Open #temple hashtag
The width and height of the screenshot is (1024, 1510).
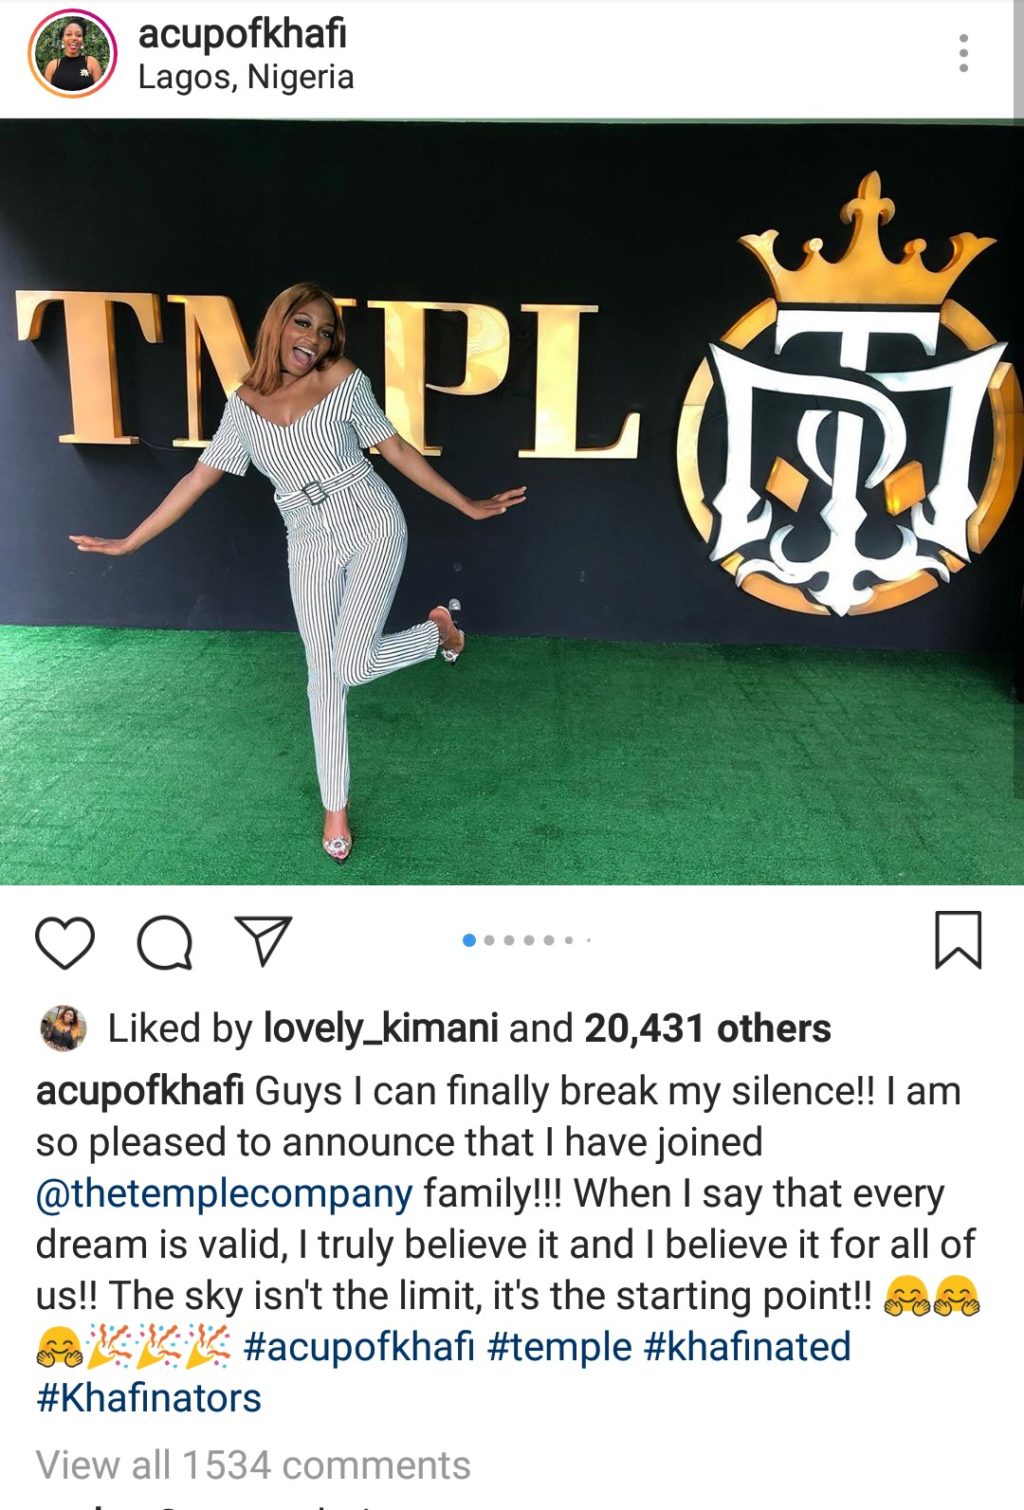pyautogui.click(x=560, y=1346)
